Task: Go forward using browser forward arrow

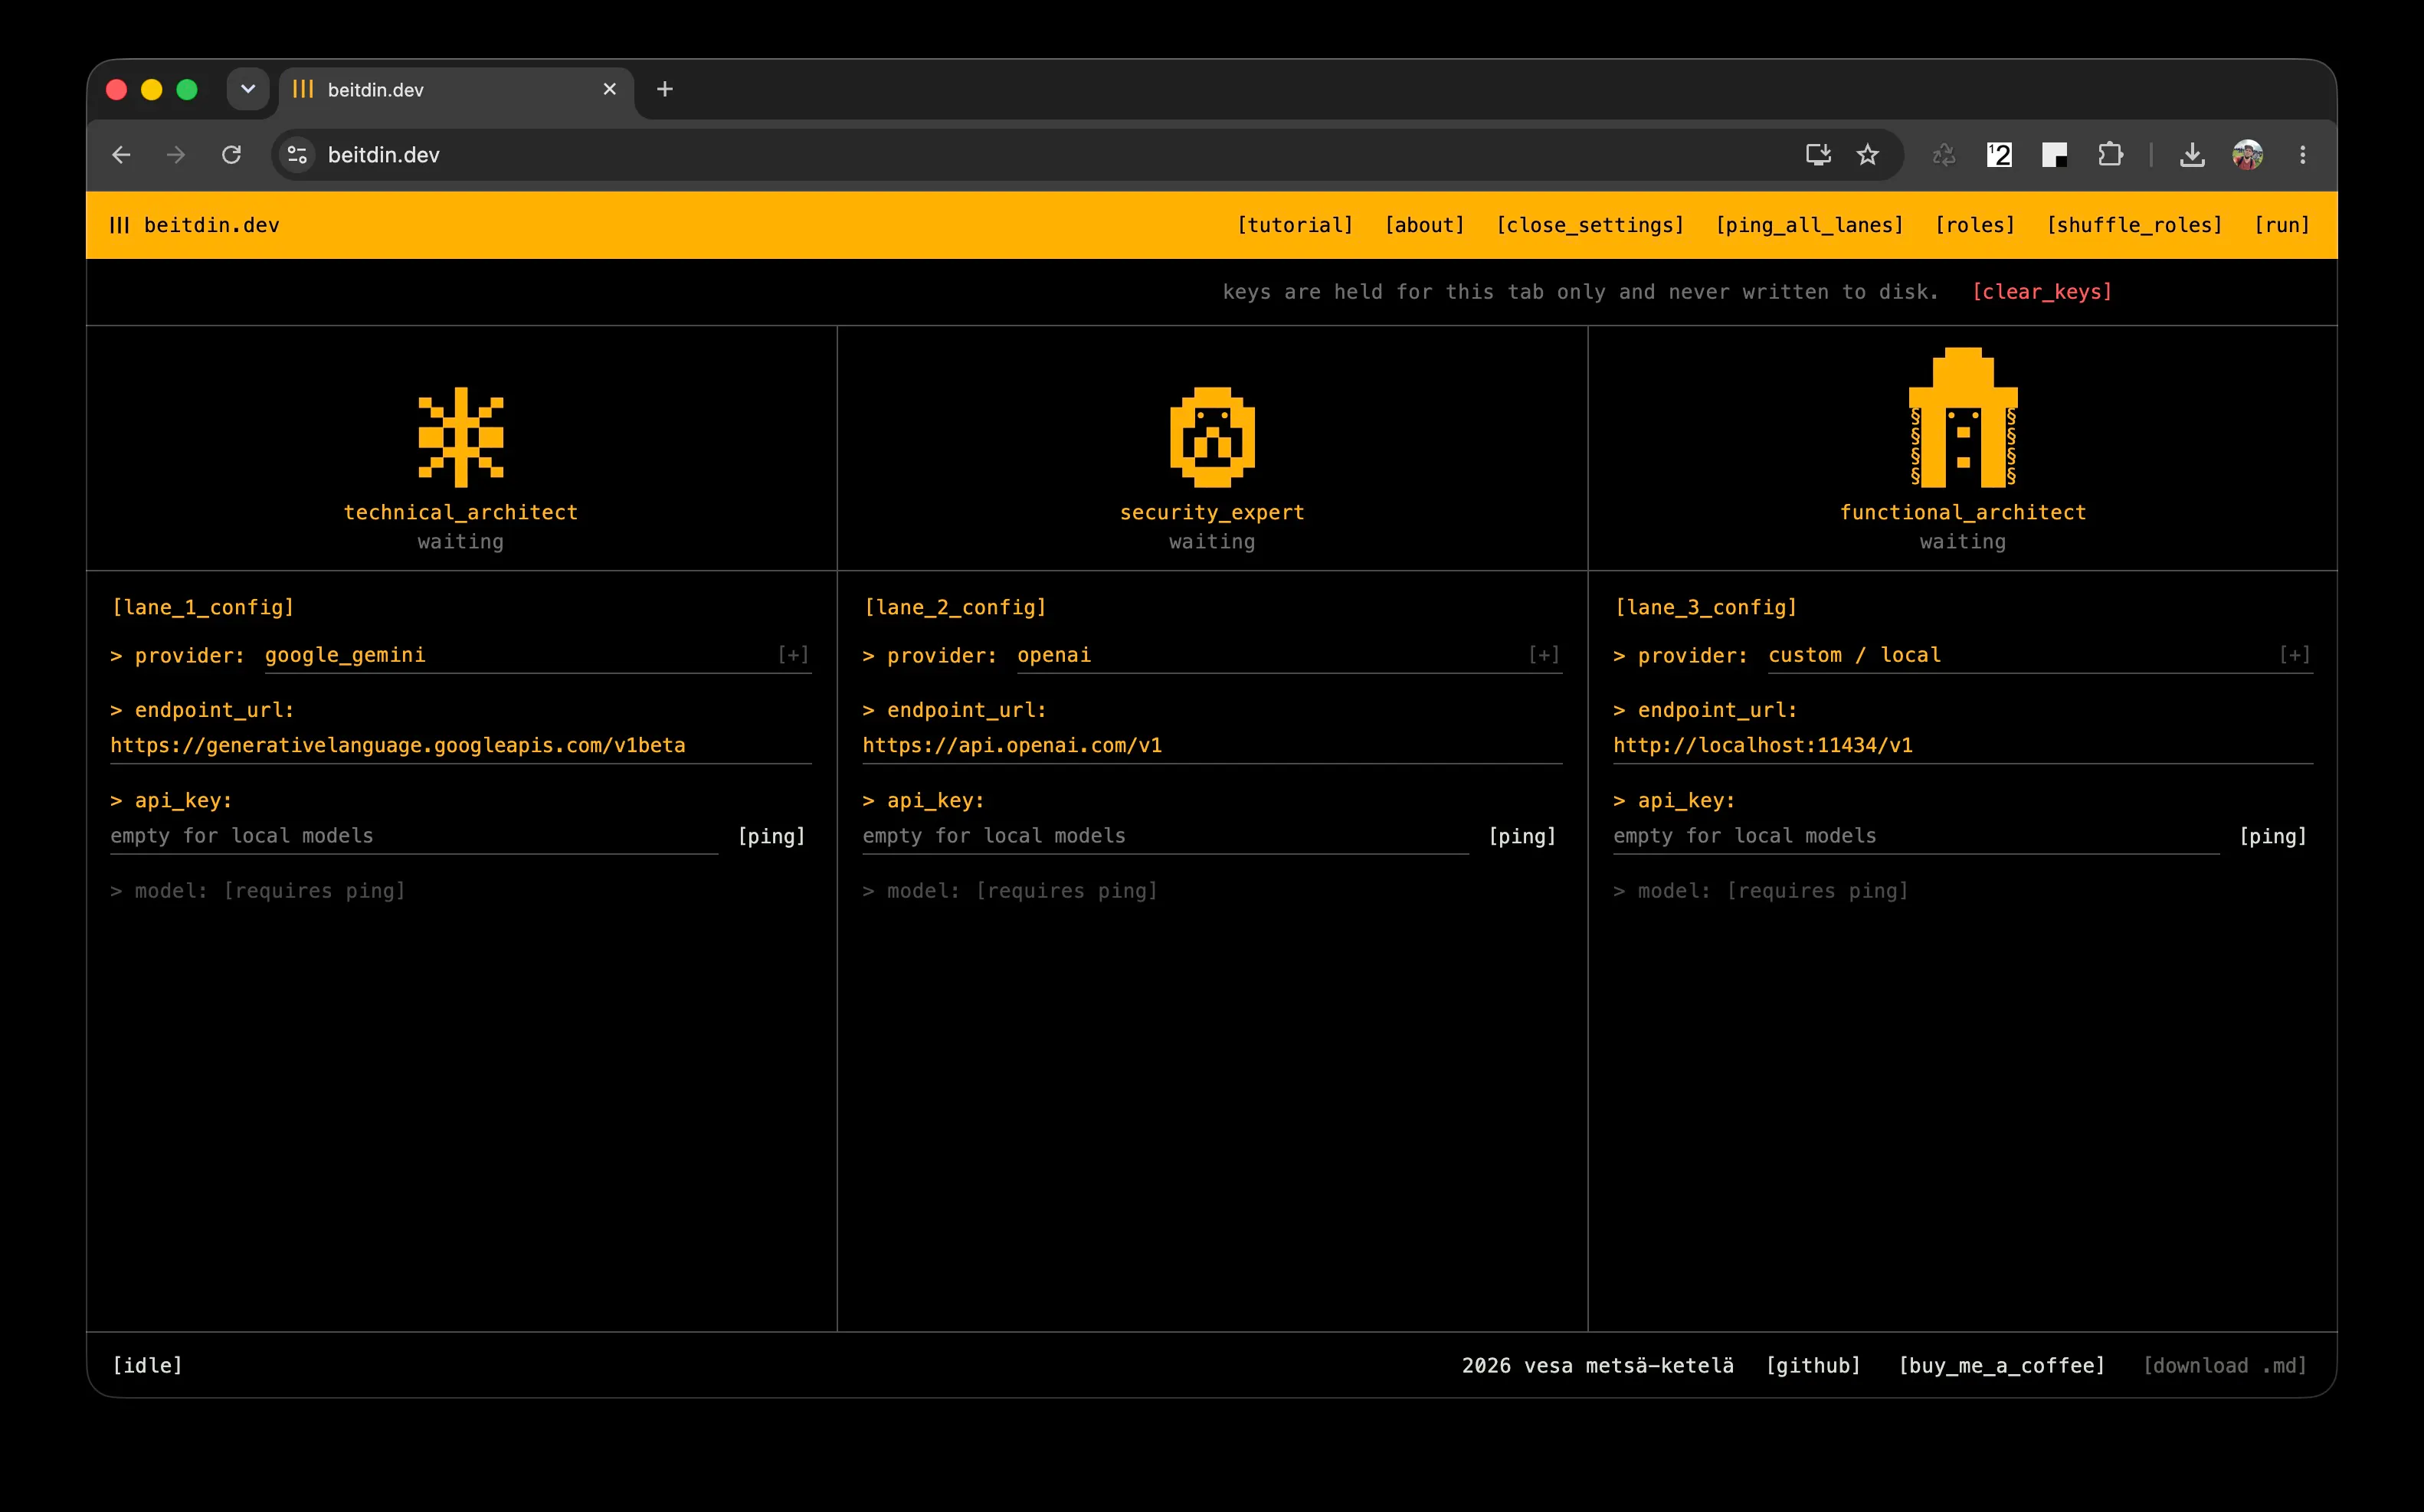Action: pyautogui.click(x=176, y=155)
